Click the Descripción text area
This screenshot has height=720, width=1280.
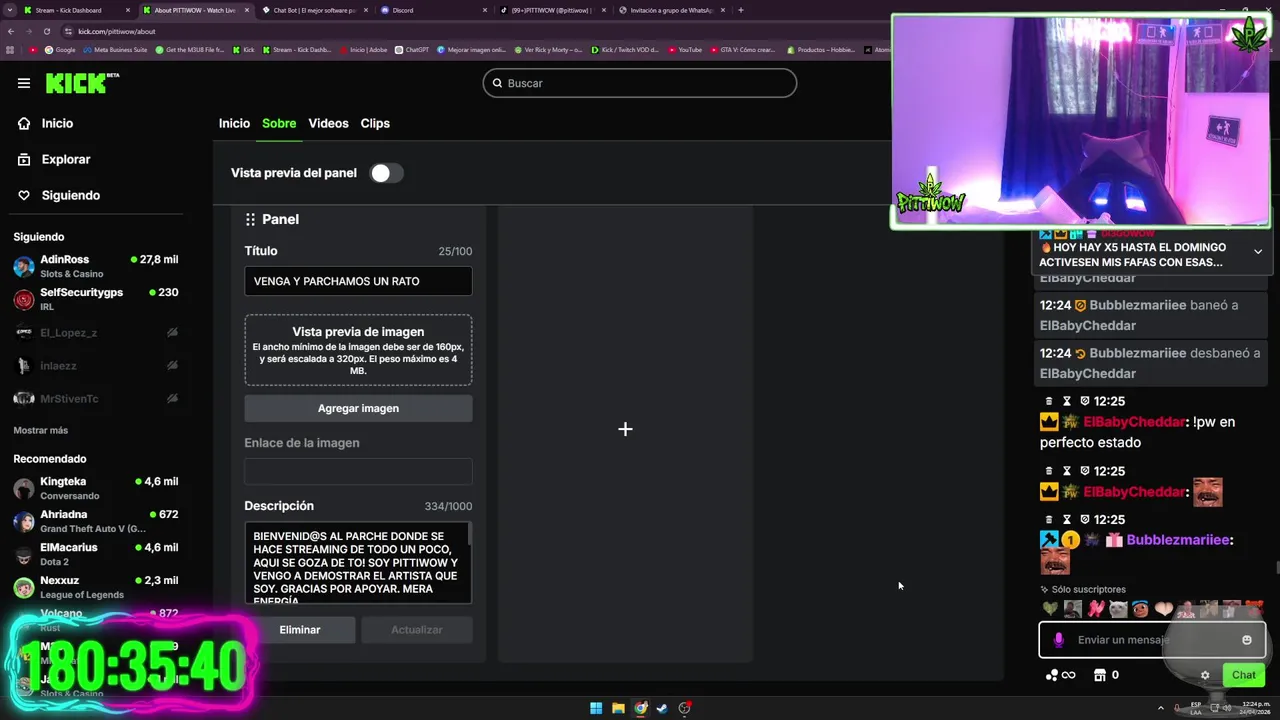(x=358, y=563)
